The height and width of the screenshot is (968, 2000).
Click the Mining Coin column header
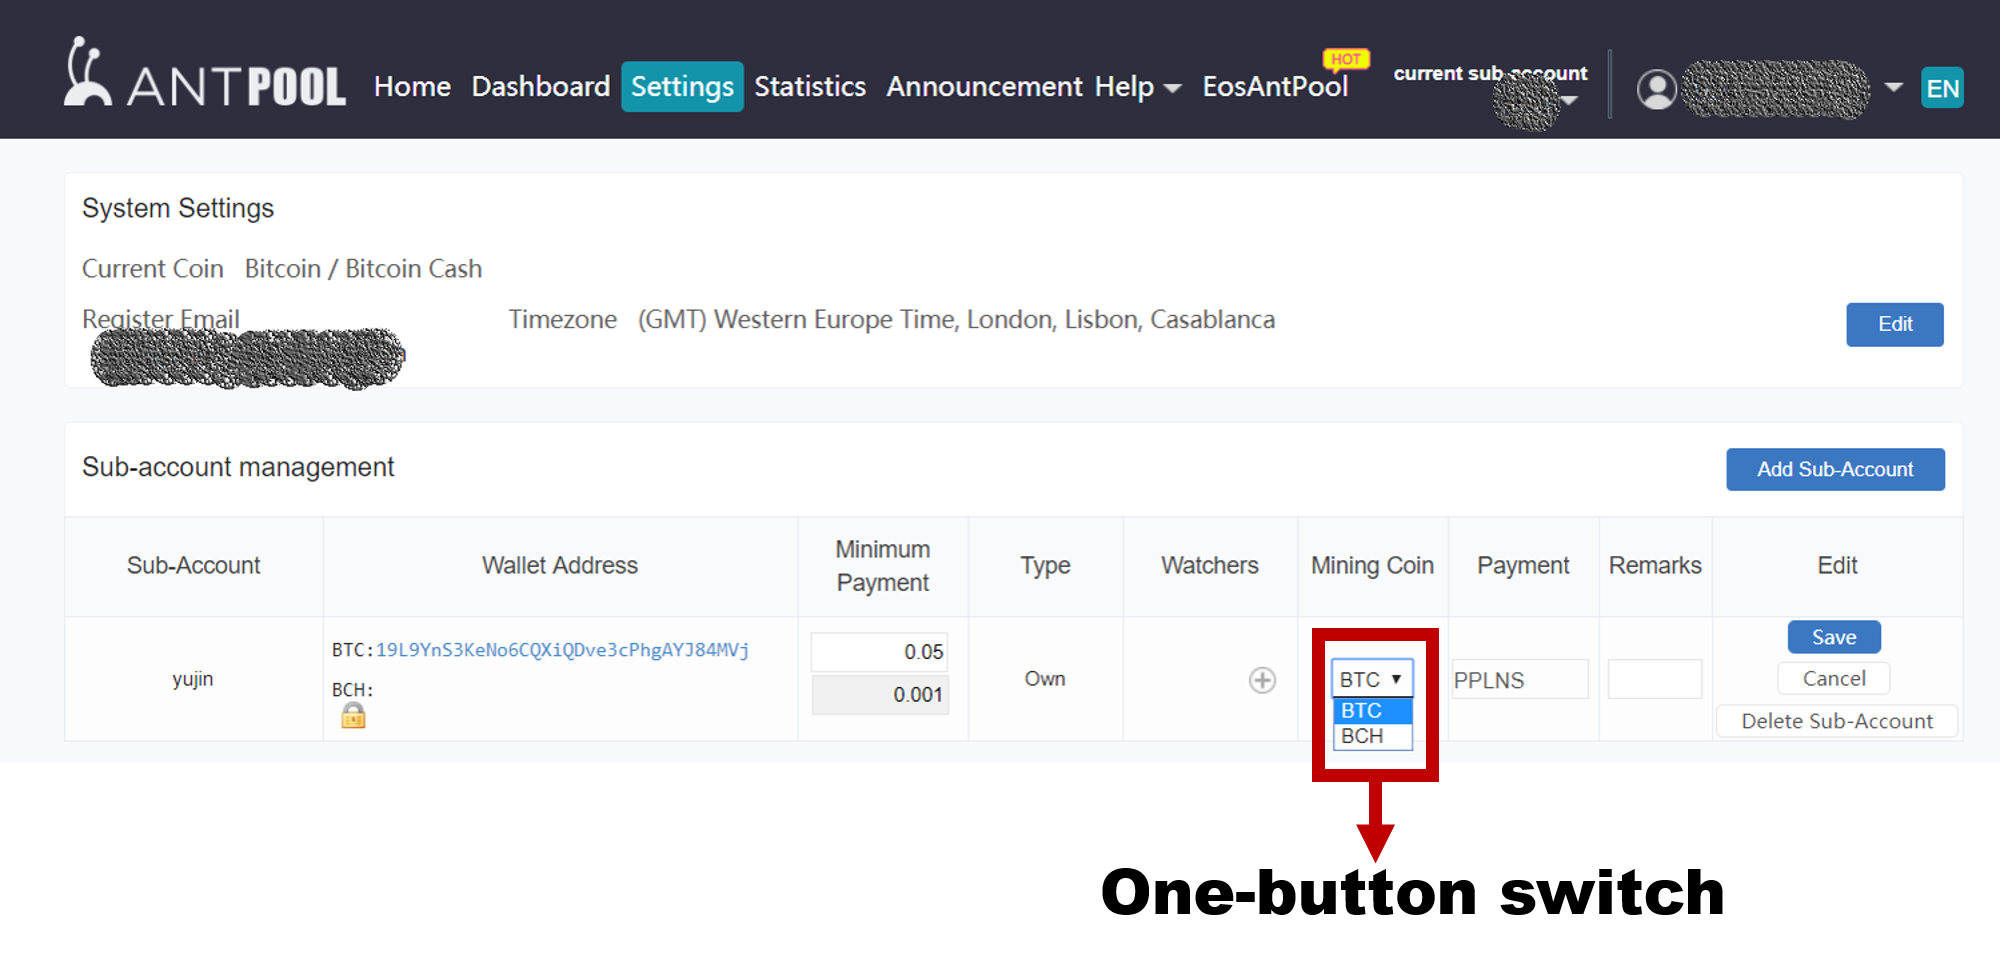tap(1372, 566)
